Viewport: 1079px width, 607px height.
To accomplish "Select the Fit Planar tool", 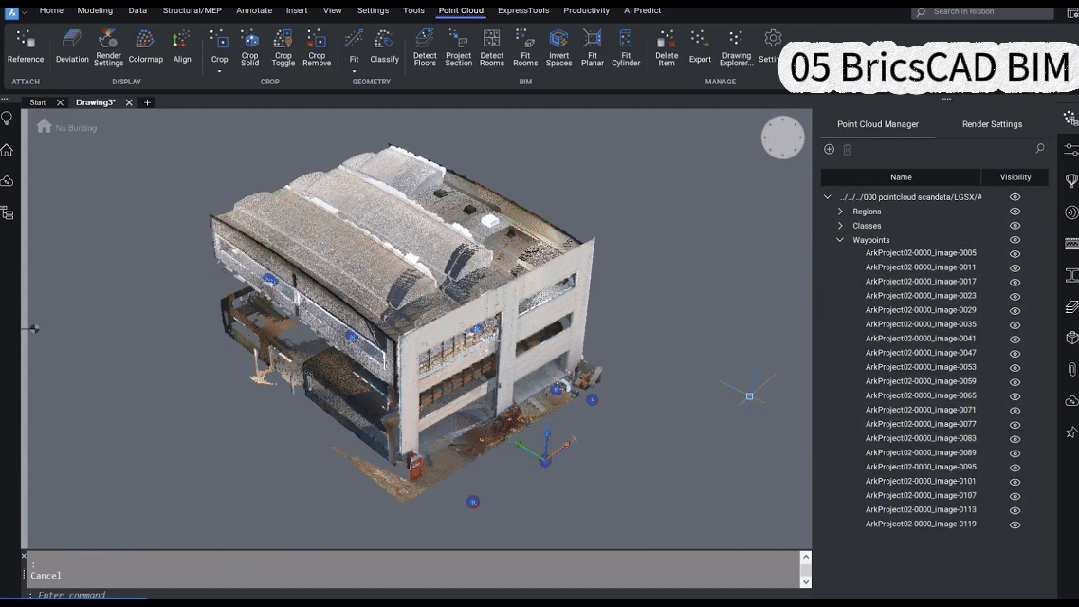I will (x=592, y=47).
